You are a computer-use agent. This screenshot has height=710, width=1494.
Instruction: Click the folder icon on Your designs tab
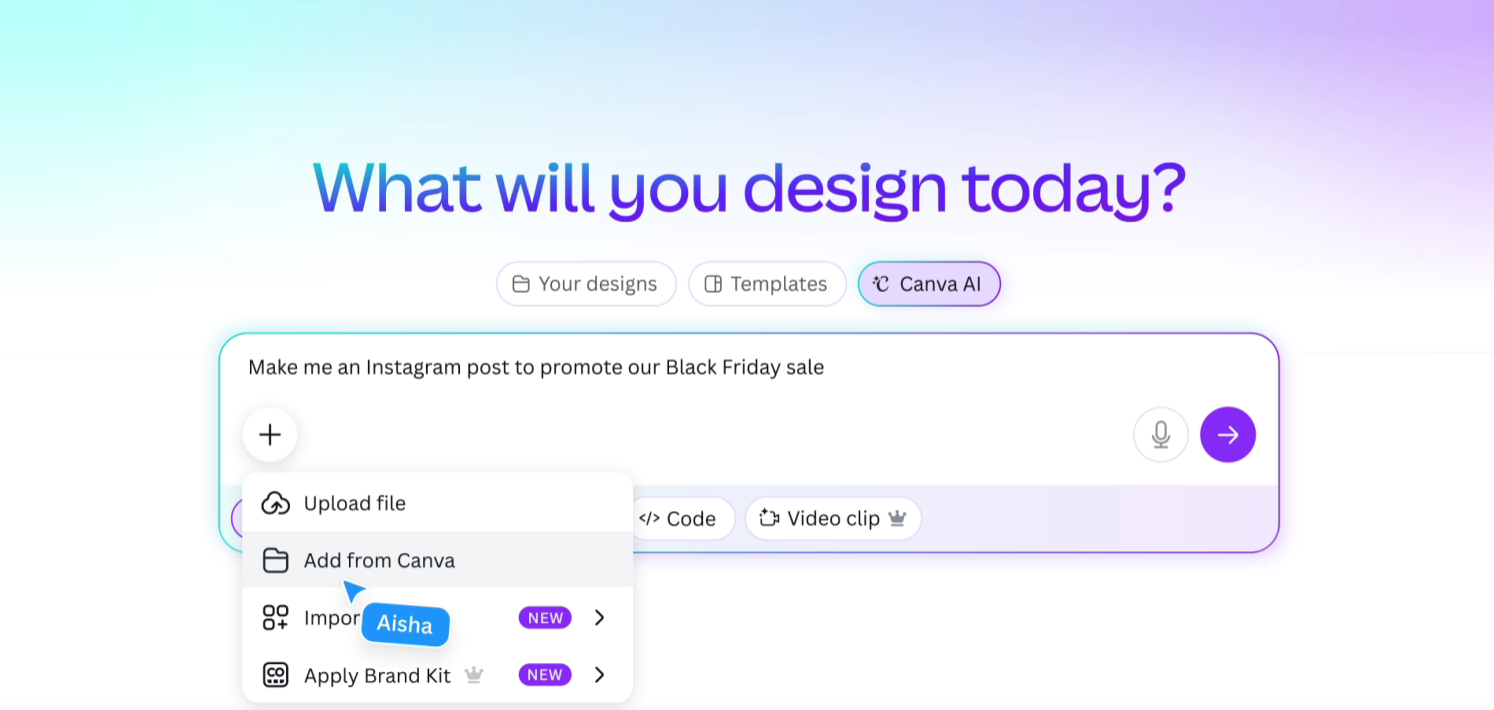click(x=521, y=284)
